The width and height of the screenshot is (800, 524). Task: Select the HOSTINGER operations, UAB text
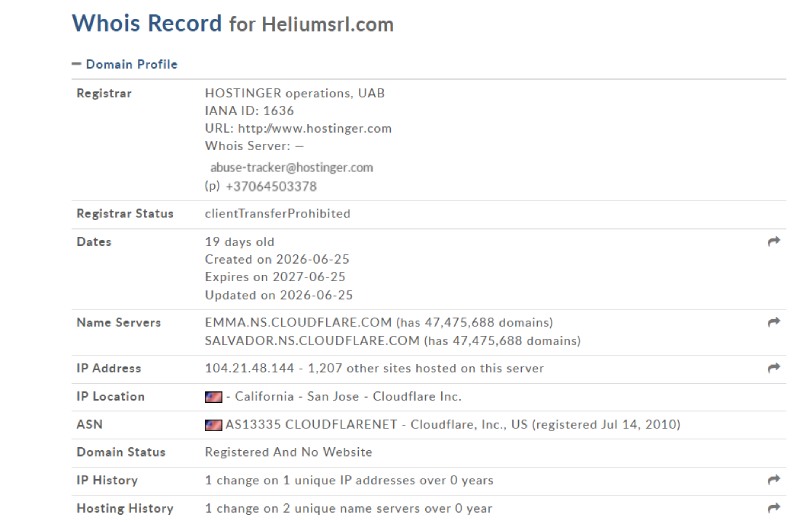[295, 93]
